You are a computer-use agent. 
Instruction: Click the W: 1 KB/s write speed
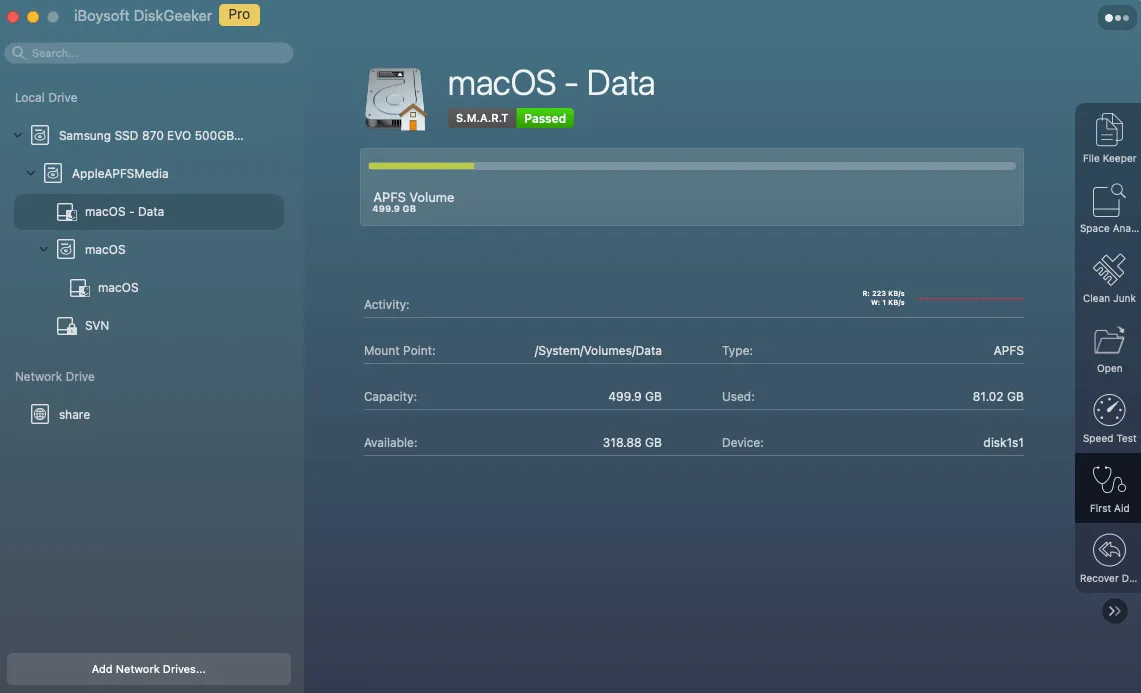(x=887, y=302)
